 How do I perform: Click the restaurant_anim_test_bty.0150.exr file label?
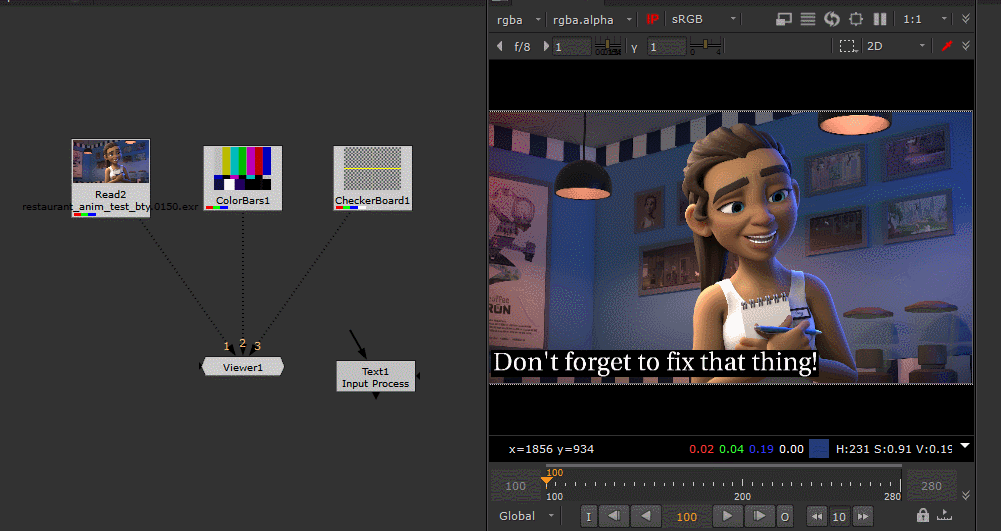click(110, 207)
